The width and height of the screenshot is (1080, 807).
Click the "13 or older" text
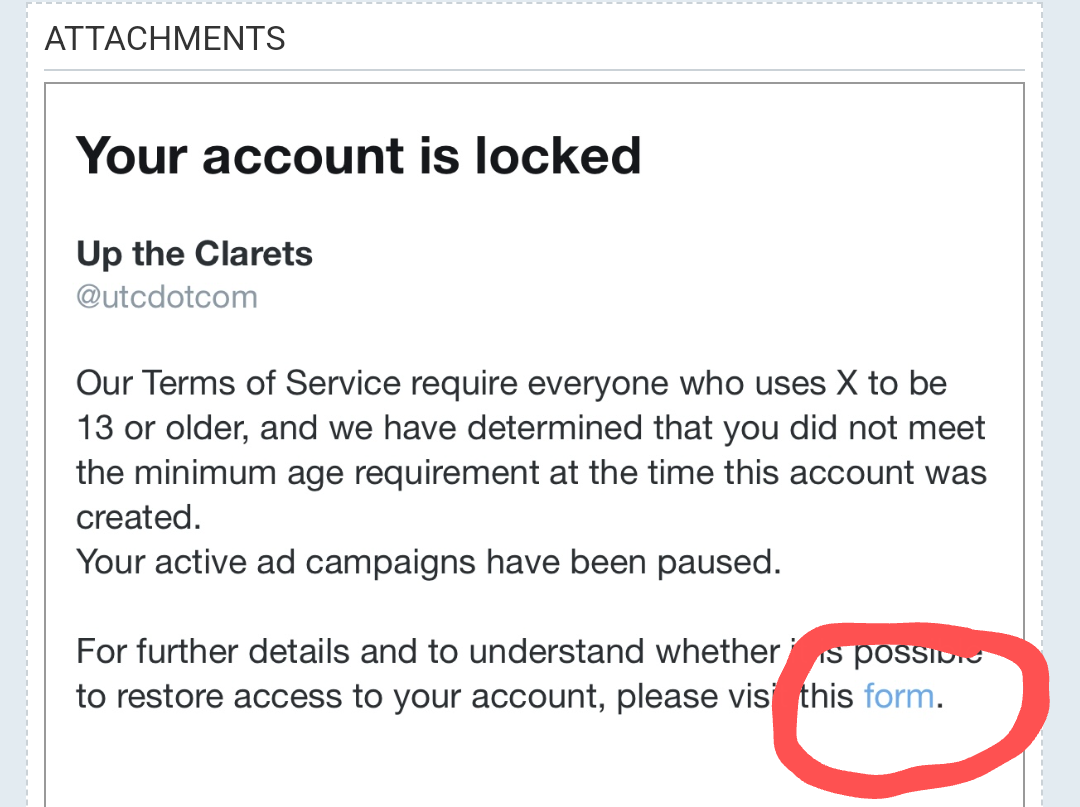[x=162, y=428]
